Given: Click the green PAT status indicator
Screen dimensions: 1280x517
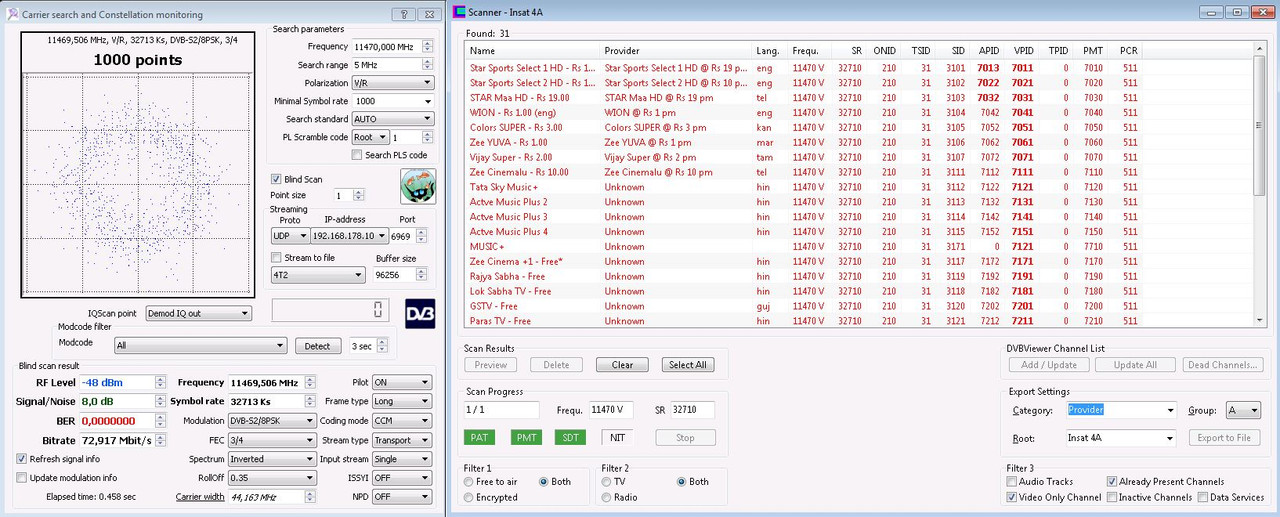Looking at the screenshot, I should [479, 437].
